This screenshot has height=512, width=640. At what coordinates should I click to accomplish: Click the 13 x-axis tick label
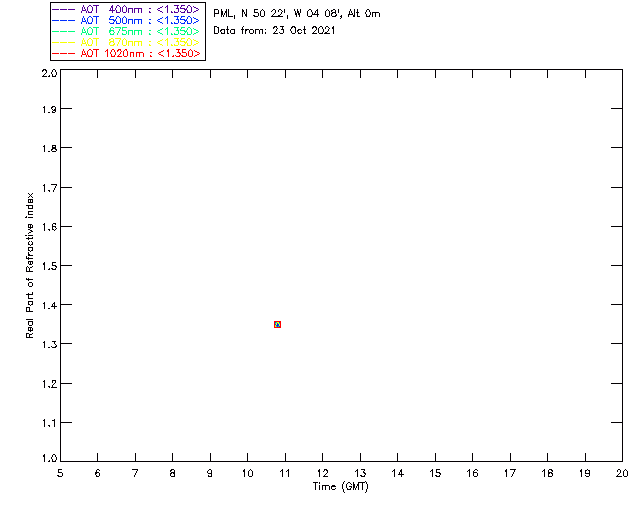(360, 473)
